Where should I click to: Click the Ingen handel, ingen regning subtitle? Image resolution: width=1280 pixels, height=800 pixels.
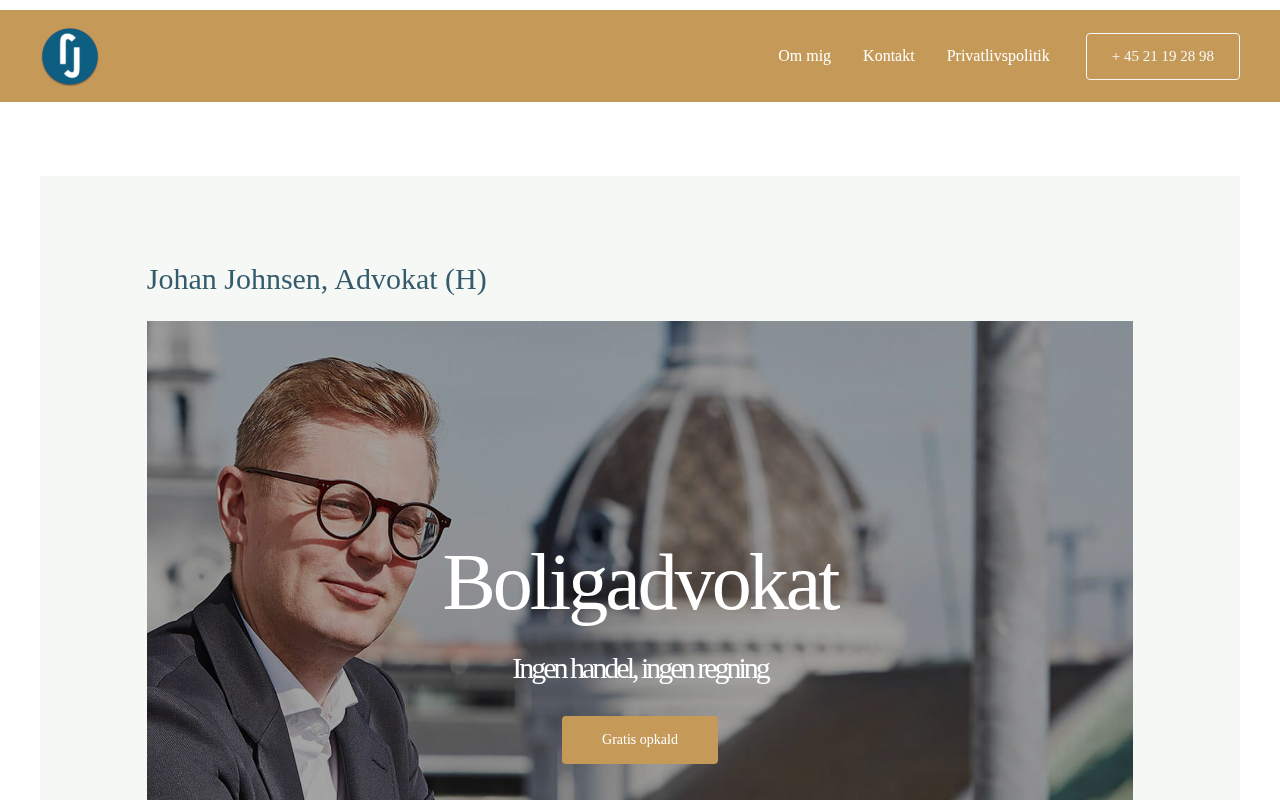tap(640, 668)
